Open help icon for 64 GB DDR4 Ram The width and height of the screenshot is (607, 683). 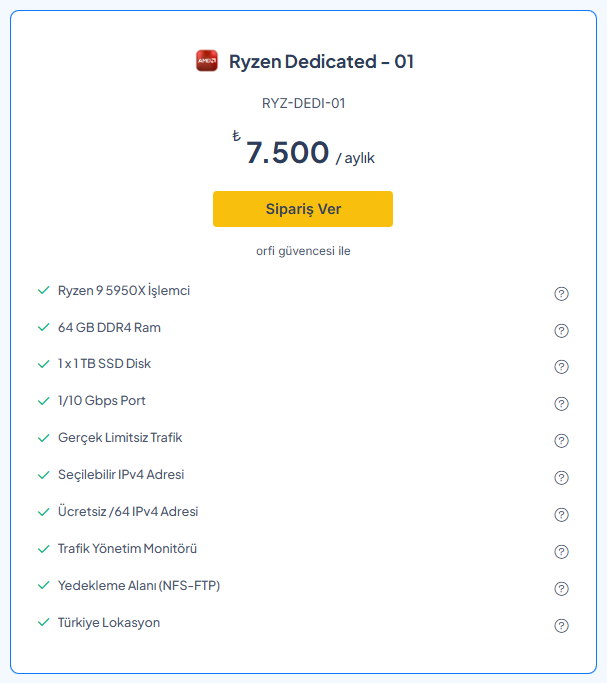coord(561,331)
